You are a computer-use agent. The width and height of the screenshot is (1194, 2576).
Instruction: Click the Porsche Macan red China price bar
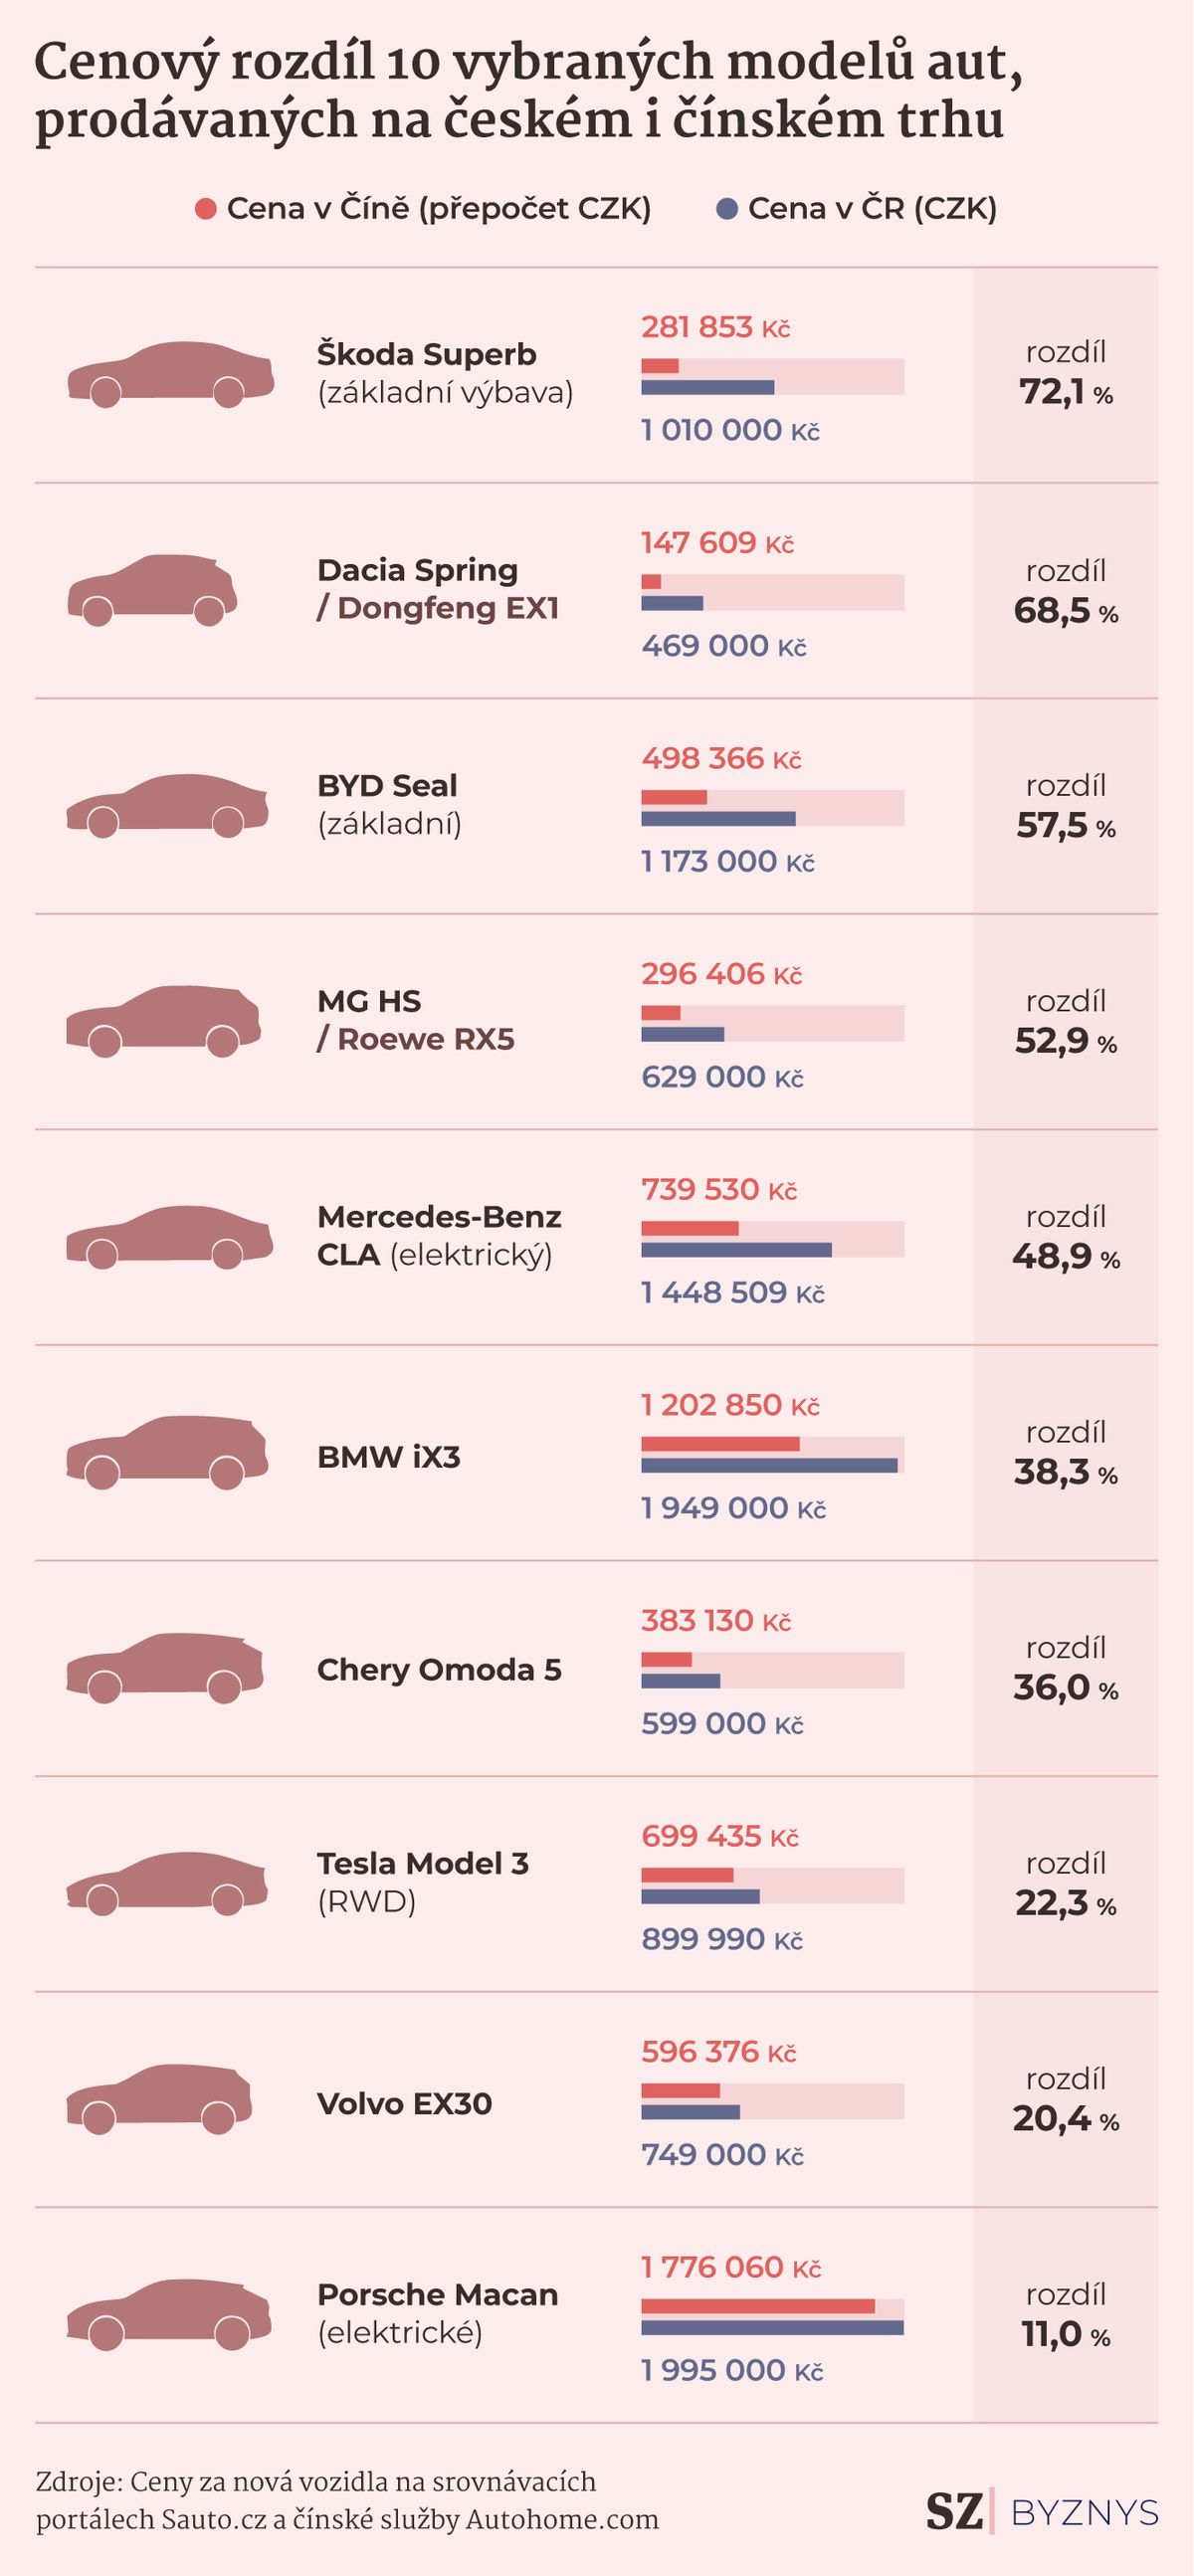(x=758, y=2306)
